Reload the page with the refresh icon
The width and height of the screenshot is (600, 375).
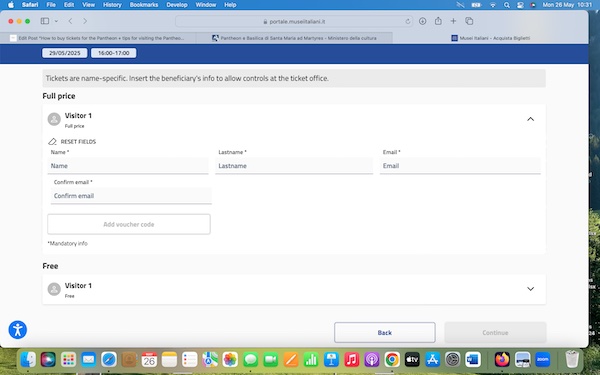click(x=408, y=21)
